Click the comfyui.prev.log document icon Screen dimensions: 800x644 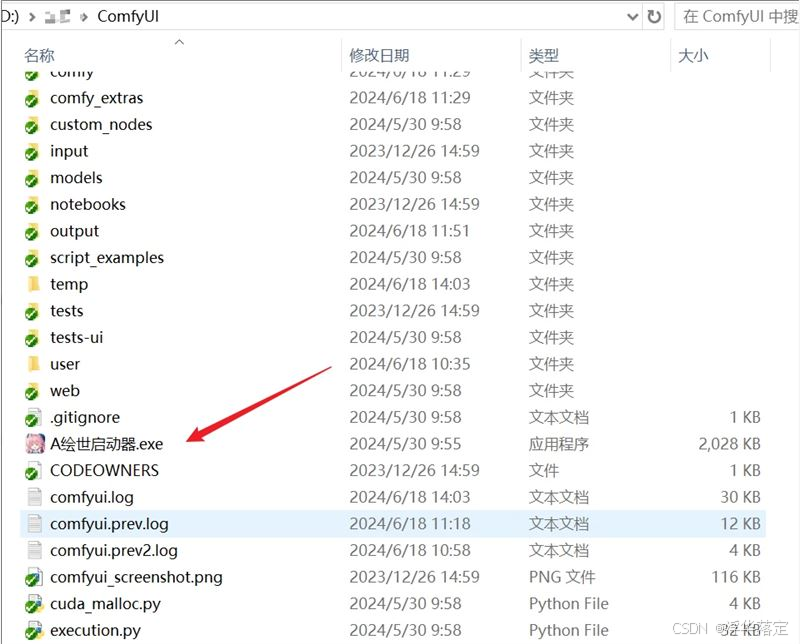coord(34,524)
